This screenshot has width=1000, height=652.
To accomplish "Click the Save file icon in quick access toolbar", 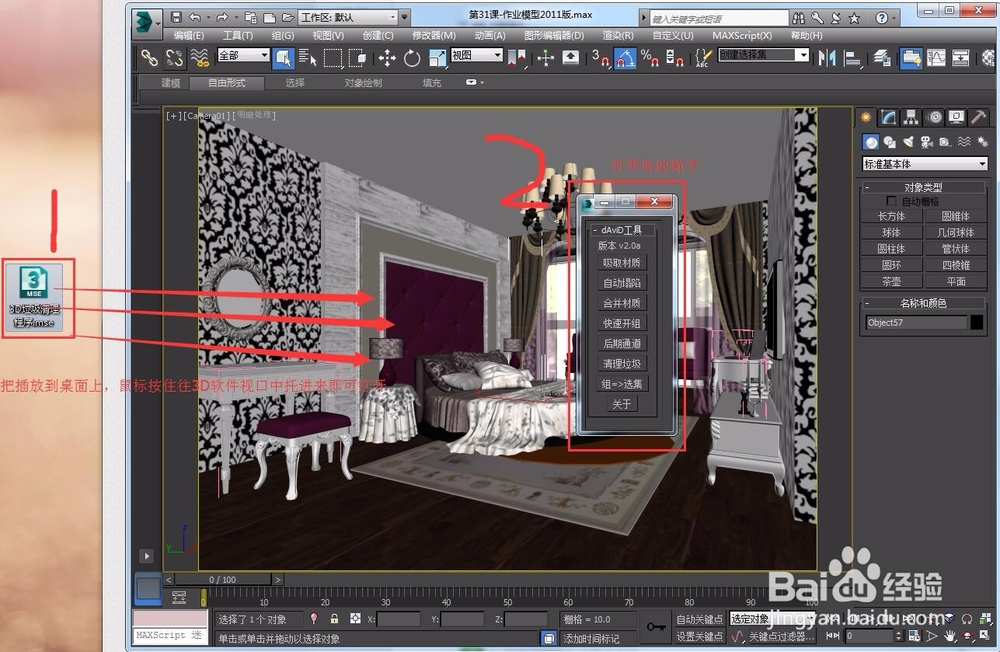I will coord(177,18).
